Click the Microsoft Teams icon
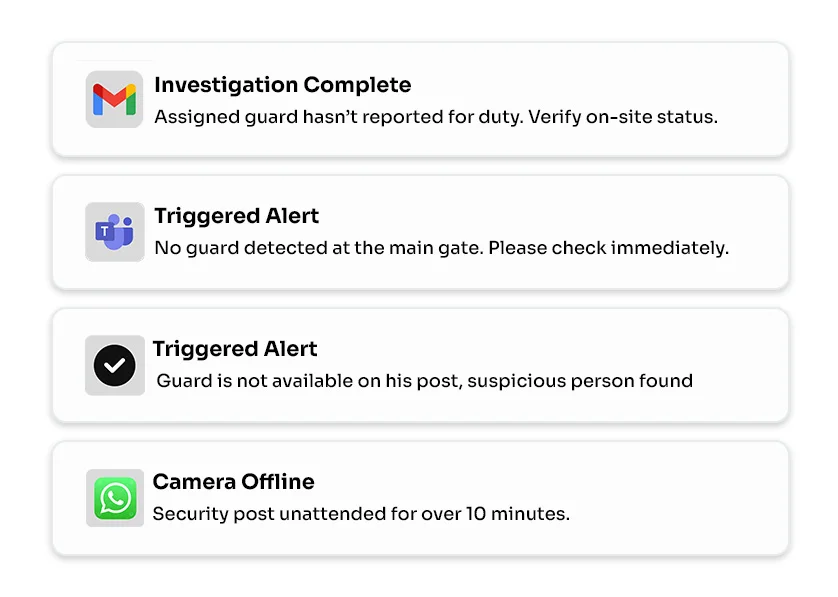The height and width of the screenshot is (597, 838). [114, 232]
